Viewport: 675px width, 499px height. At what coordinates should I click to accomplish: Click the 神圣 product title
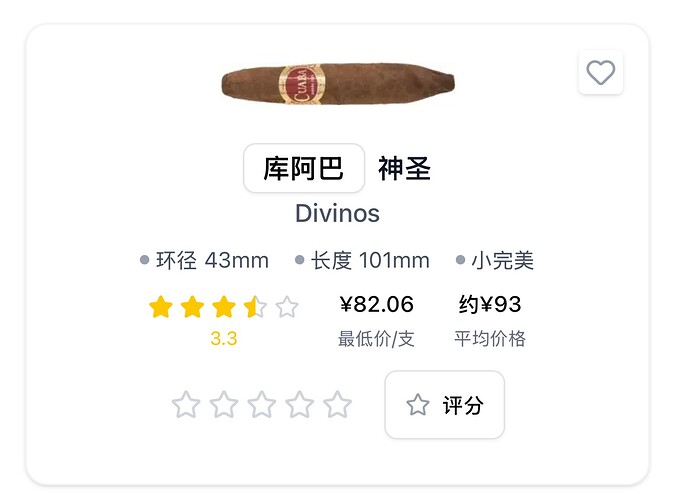[404, 168]
